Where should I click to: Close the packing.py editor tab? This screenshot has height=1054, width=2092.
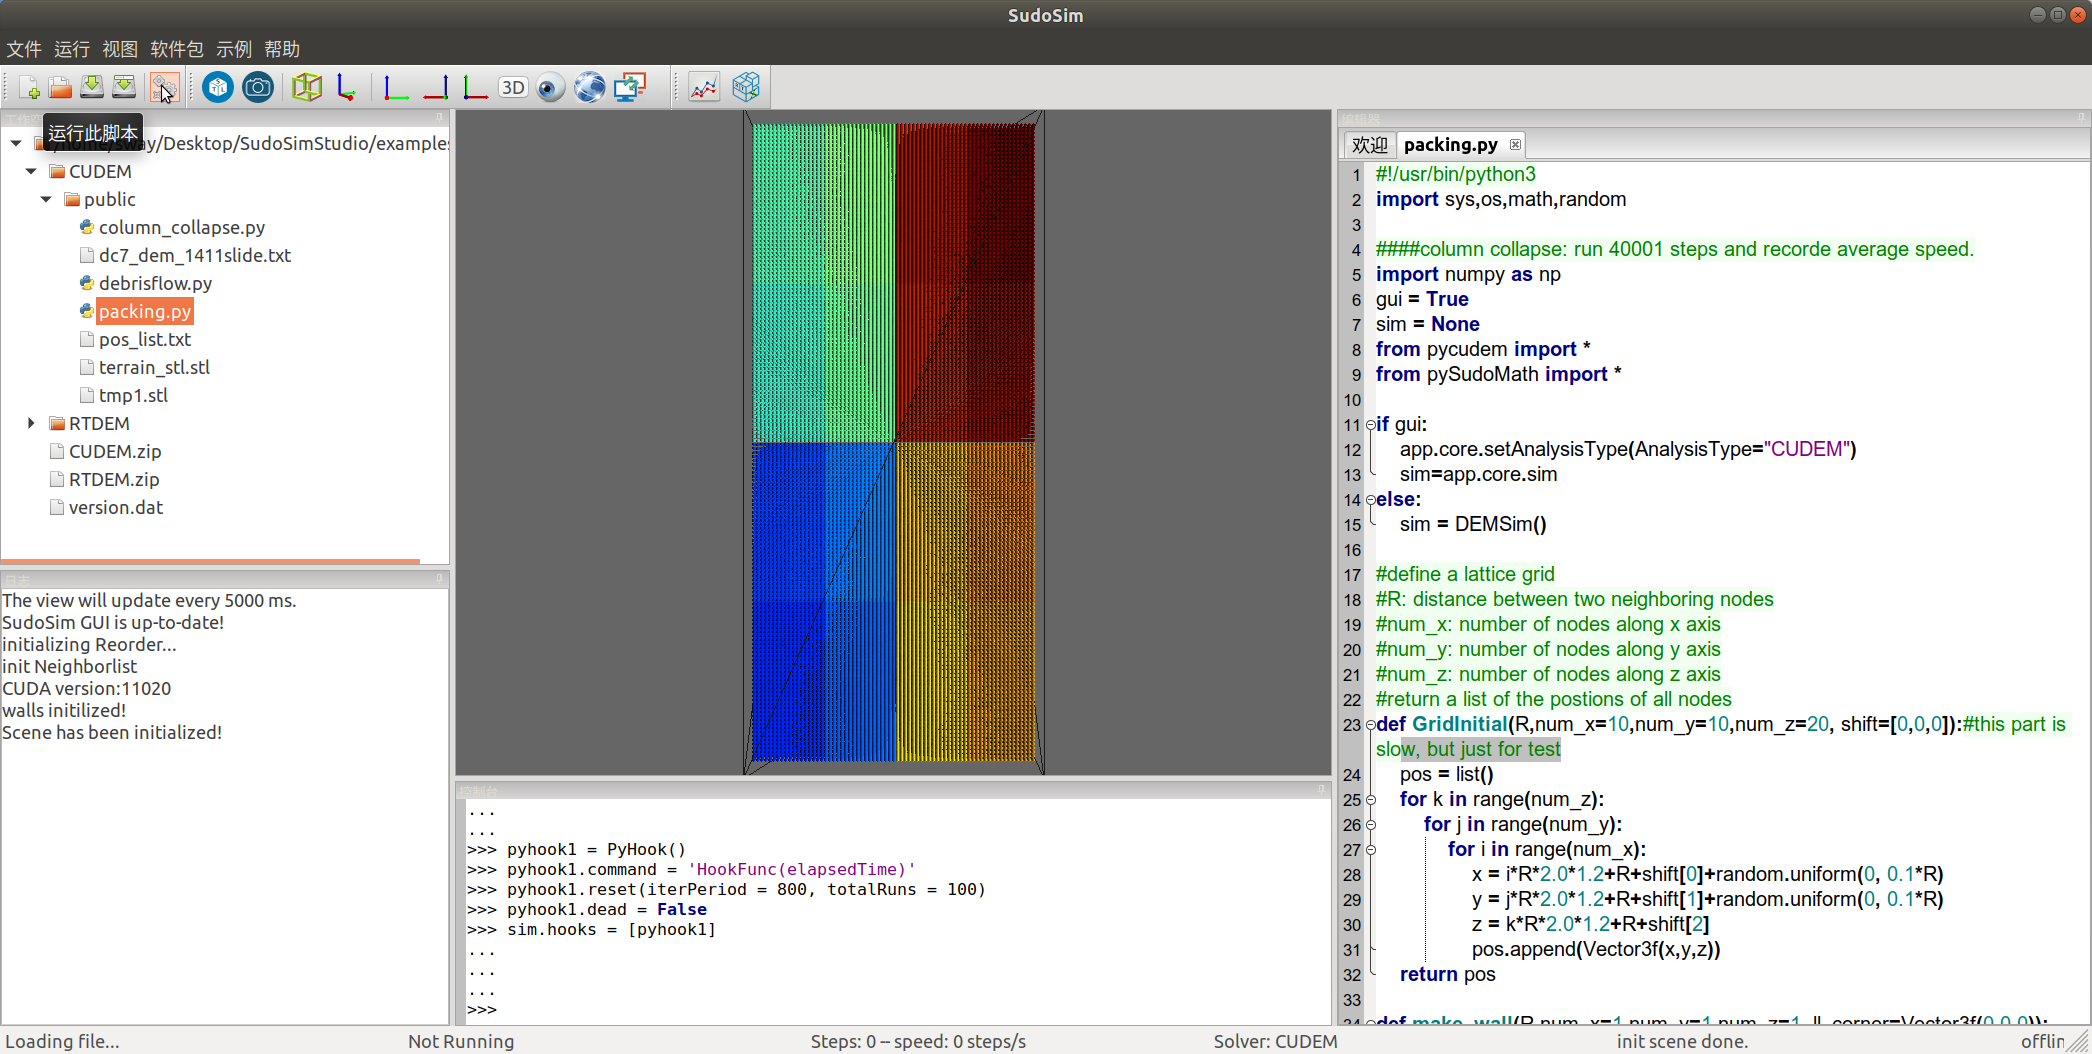point(1515,145)
